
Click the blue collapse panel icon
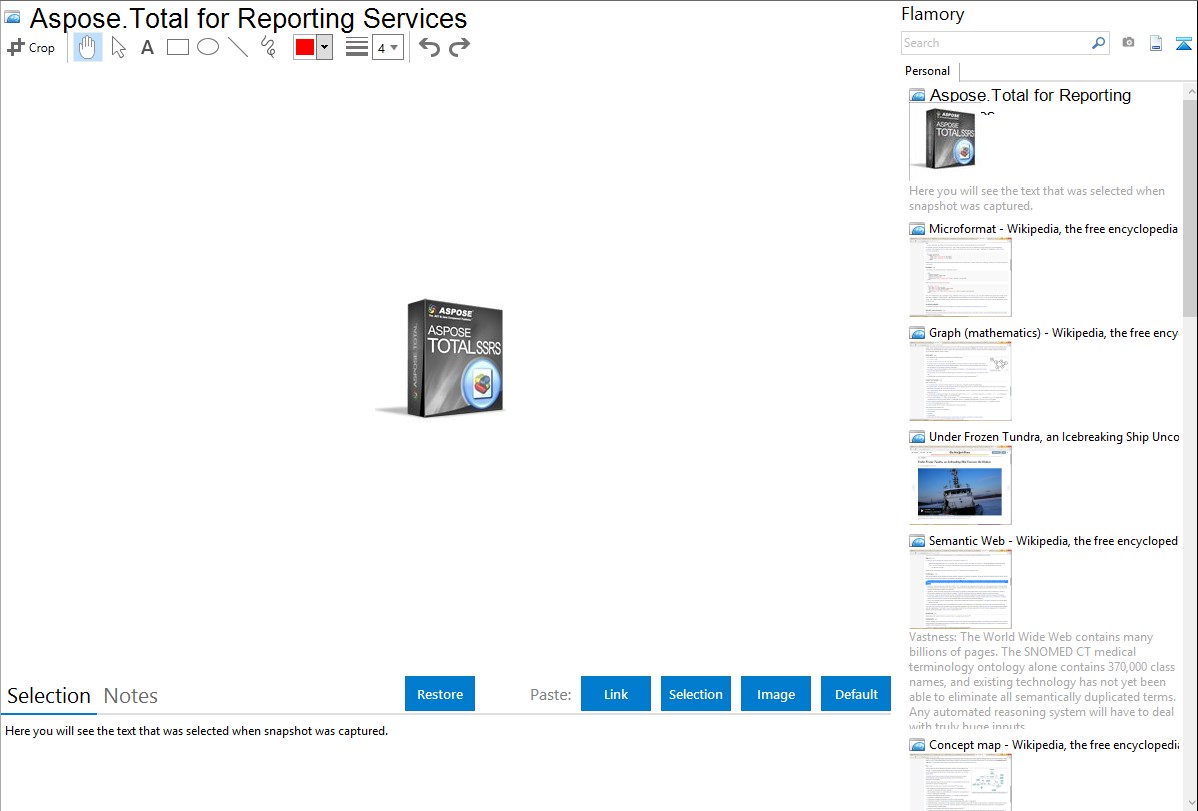tap(1183, 43)
